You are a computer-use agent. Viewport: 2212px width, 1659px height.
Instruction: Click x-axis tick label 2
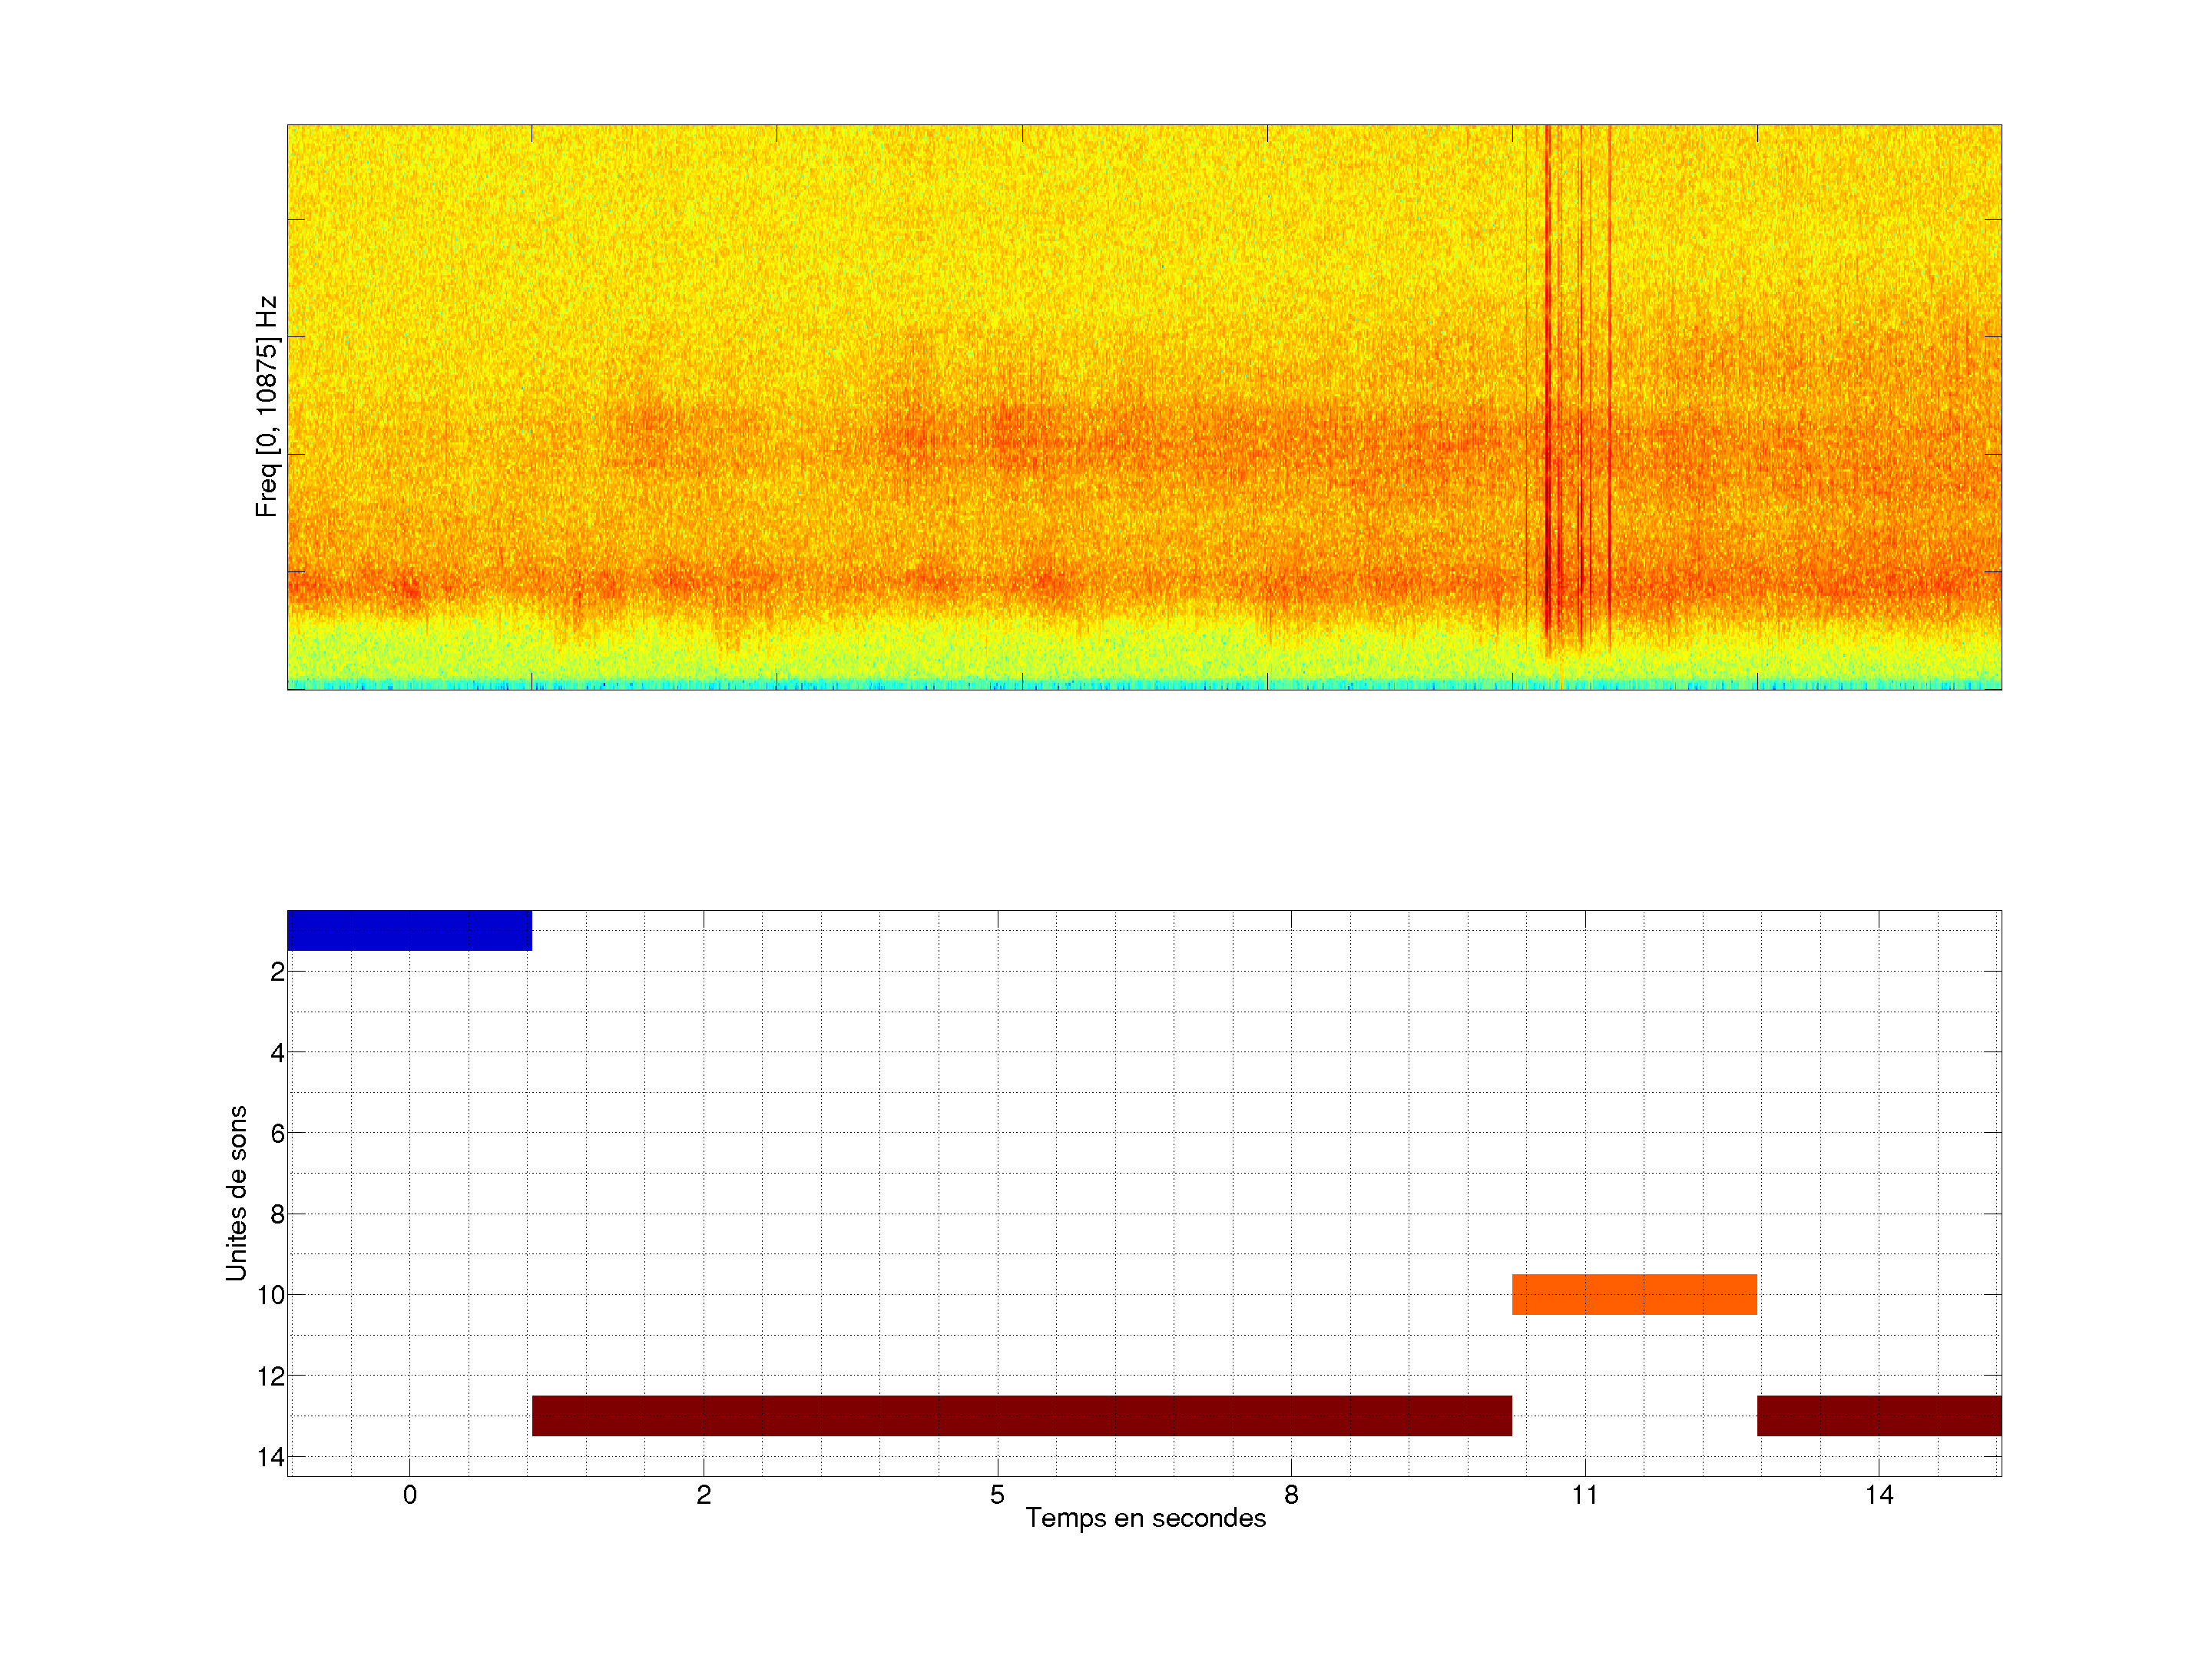point(703,1495)
